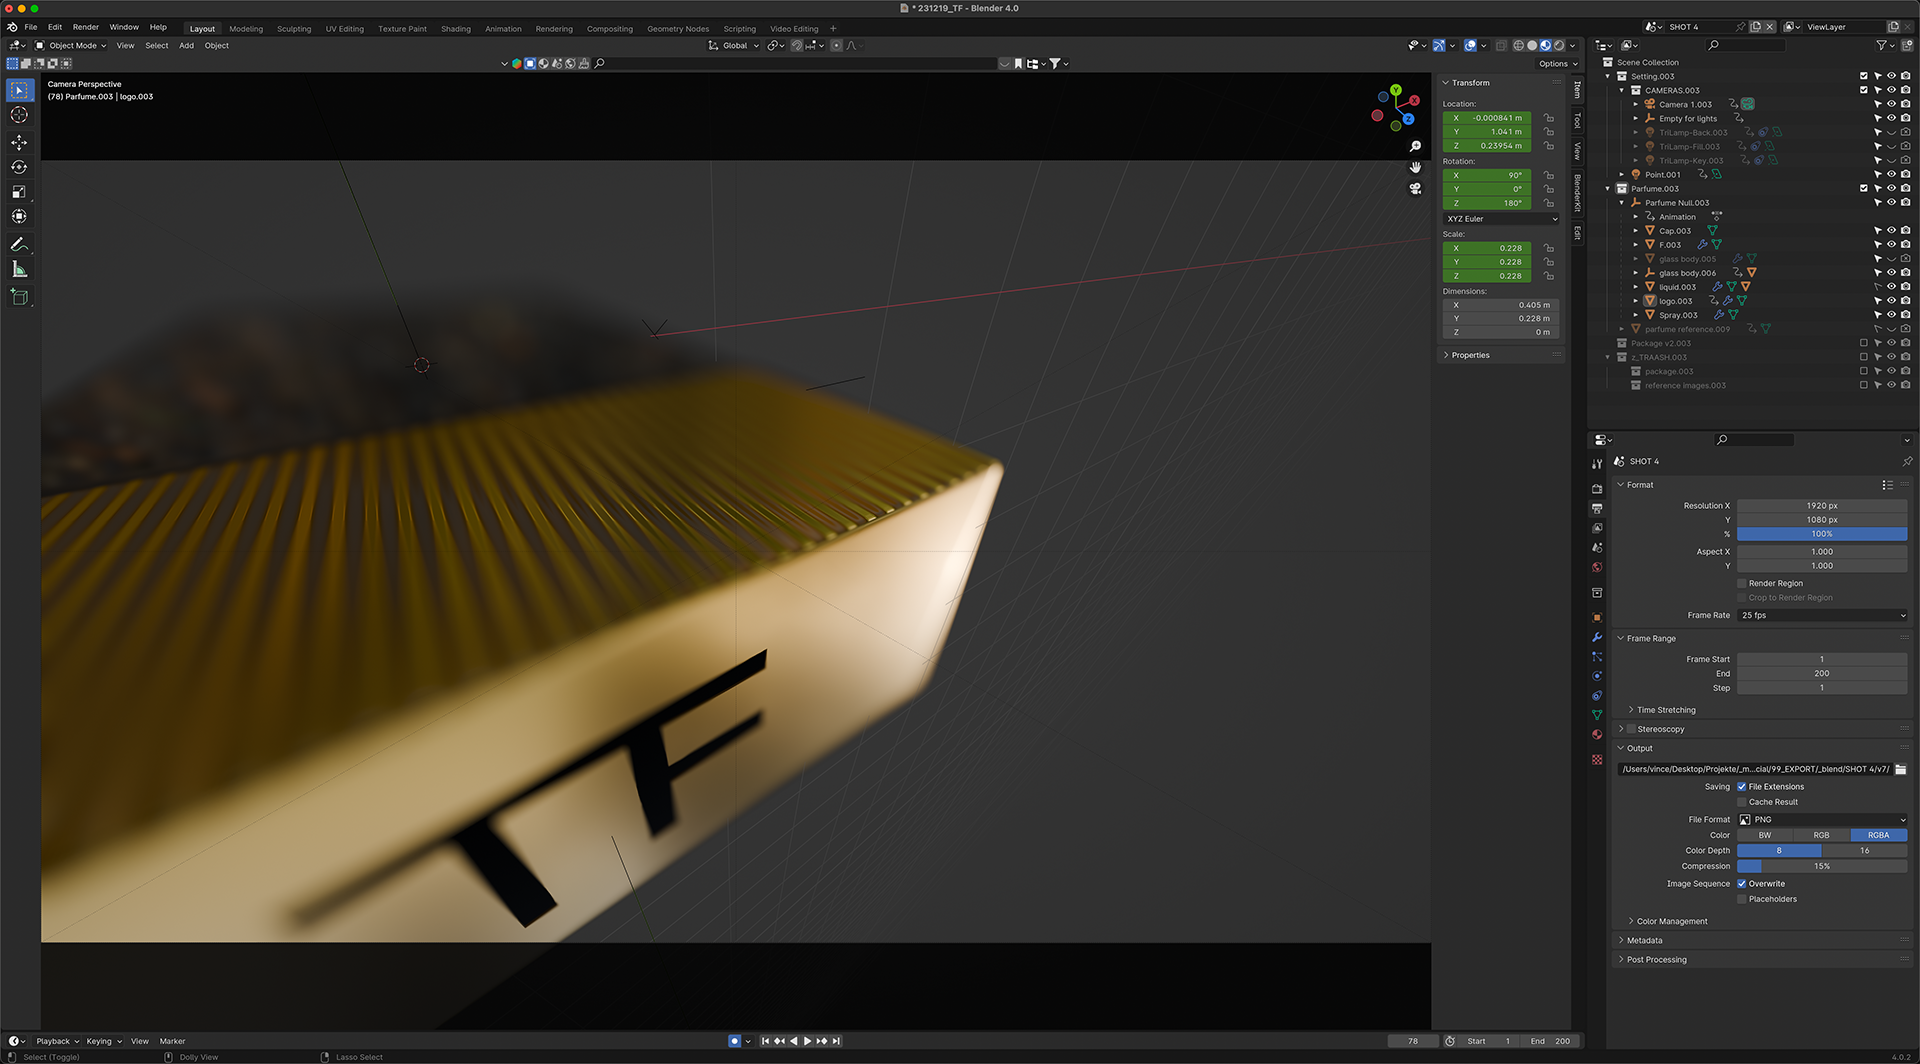Enable the Render Region checkbox
This screenshot has width=1920, height=1064.
[x=1741, y=584]
